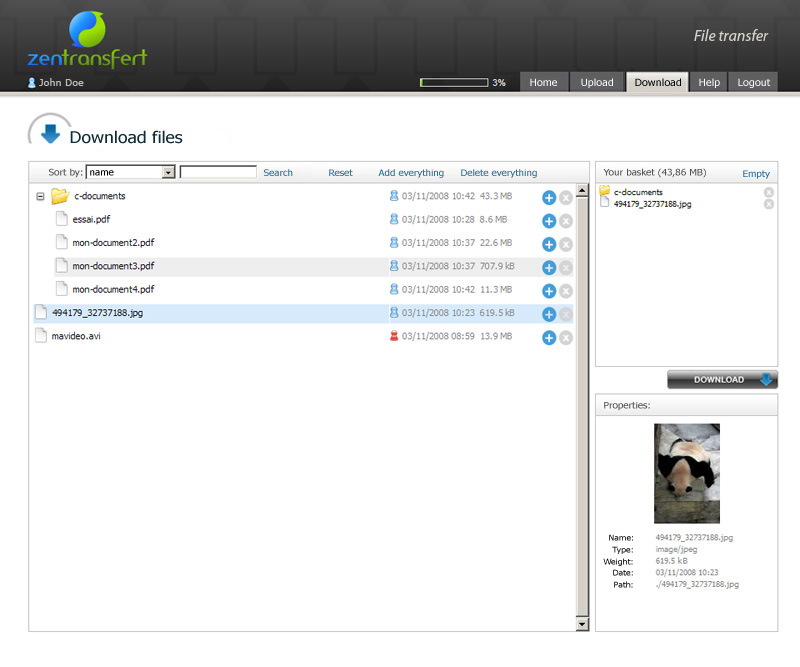Image resolution: width=800 pixels, height=667 pixels.
Task: Add mon-document3.pdf to basket
Action: click(x=549, y=268)
